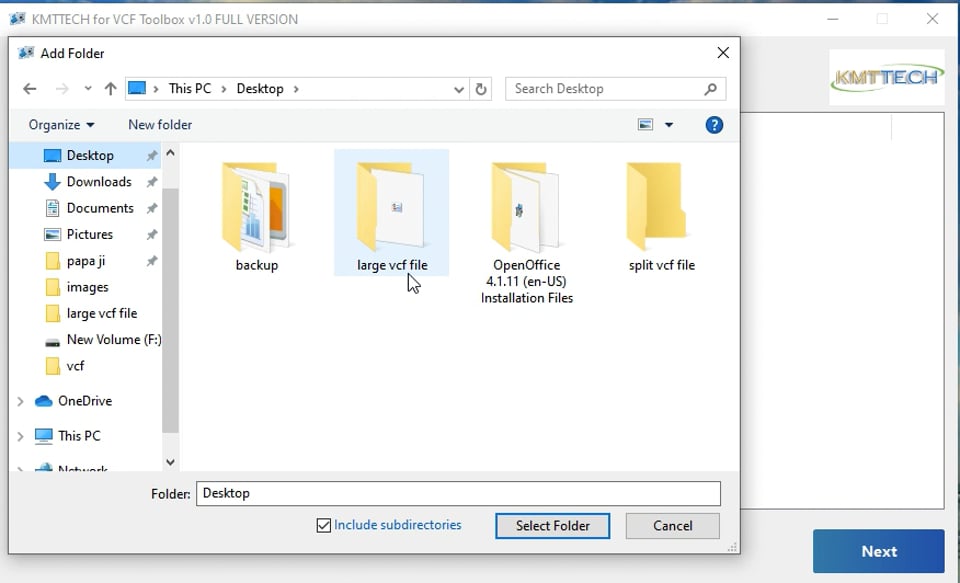Select large vcf file in sidebar

click(102, 314)
